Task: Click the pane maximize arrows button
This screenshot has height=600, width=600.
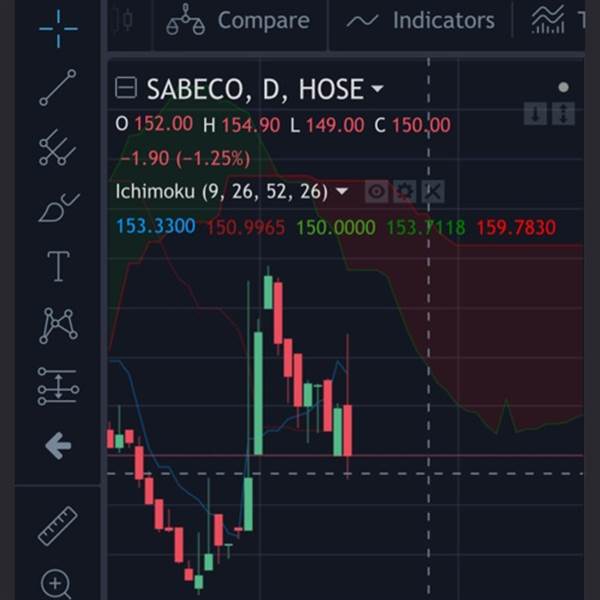Action: point(563,114)
